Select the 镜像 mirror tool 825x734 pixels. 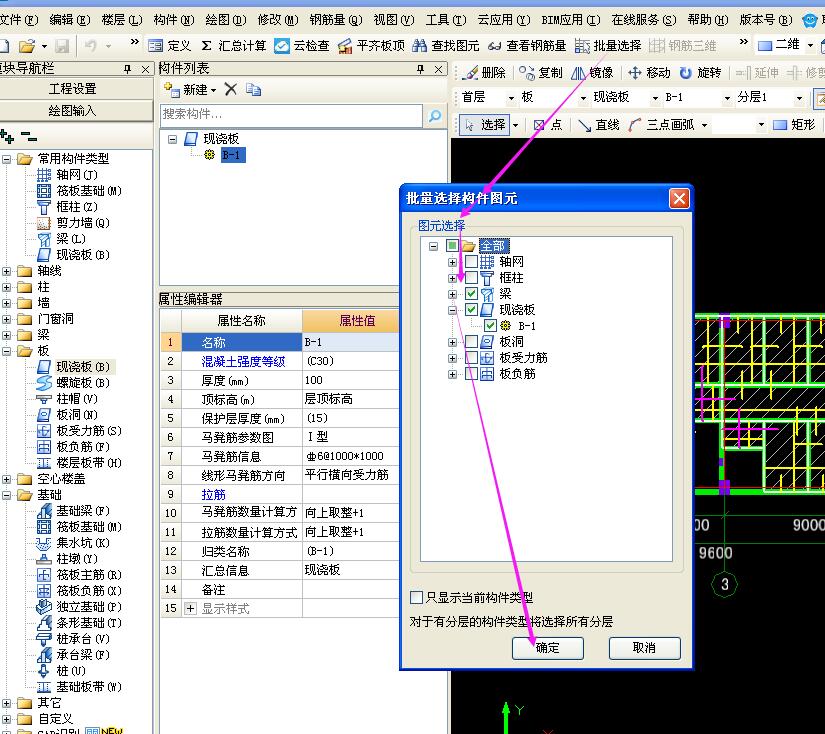(x=592, y=73)
